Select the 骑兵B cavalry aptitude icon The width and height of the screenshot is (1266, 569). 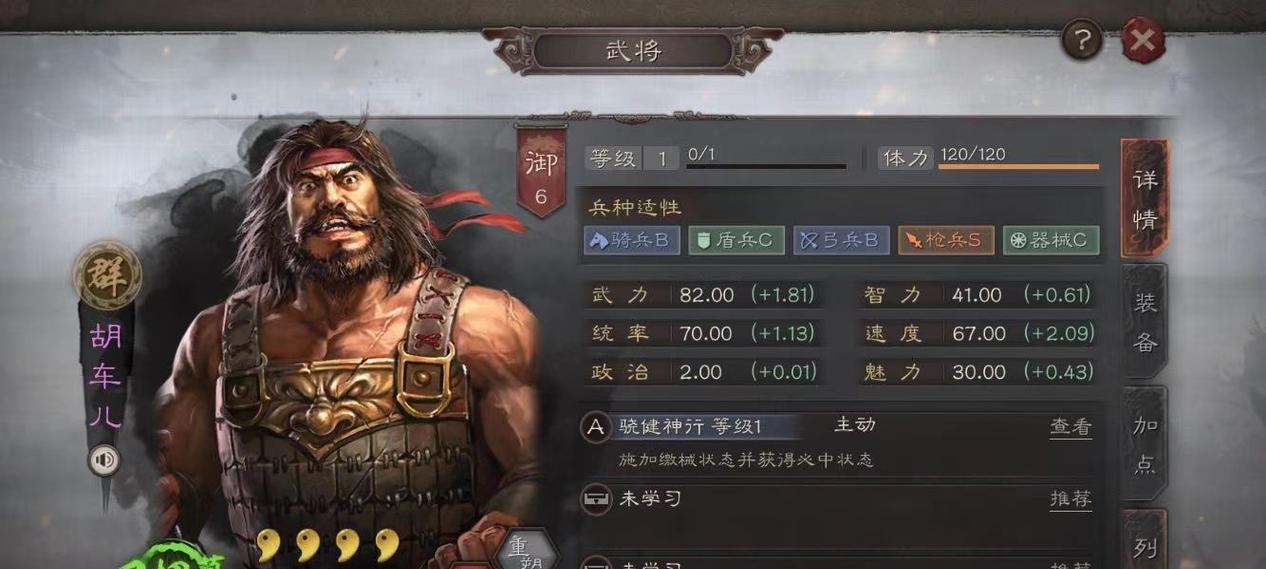(632, 240)
